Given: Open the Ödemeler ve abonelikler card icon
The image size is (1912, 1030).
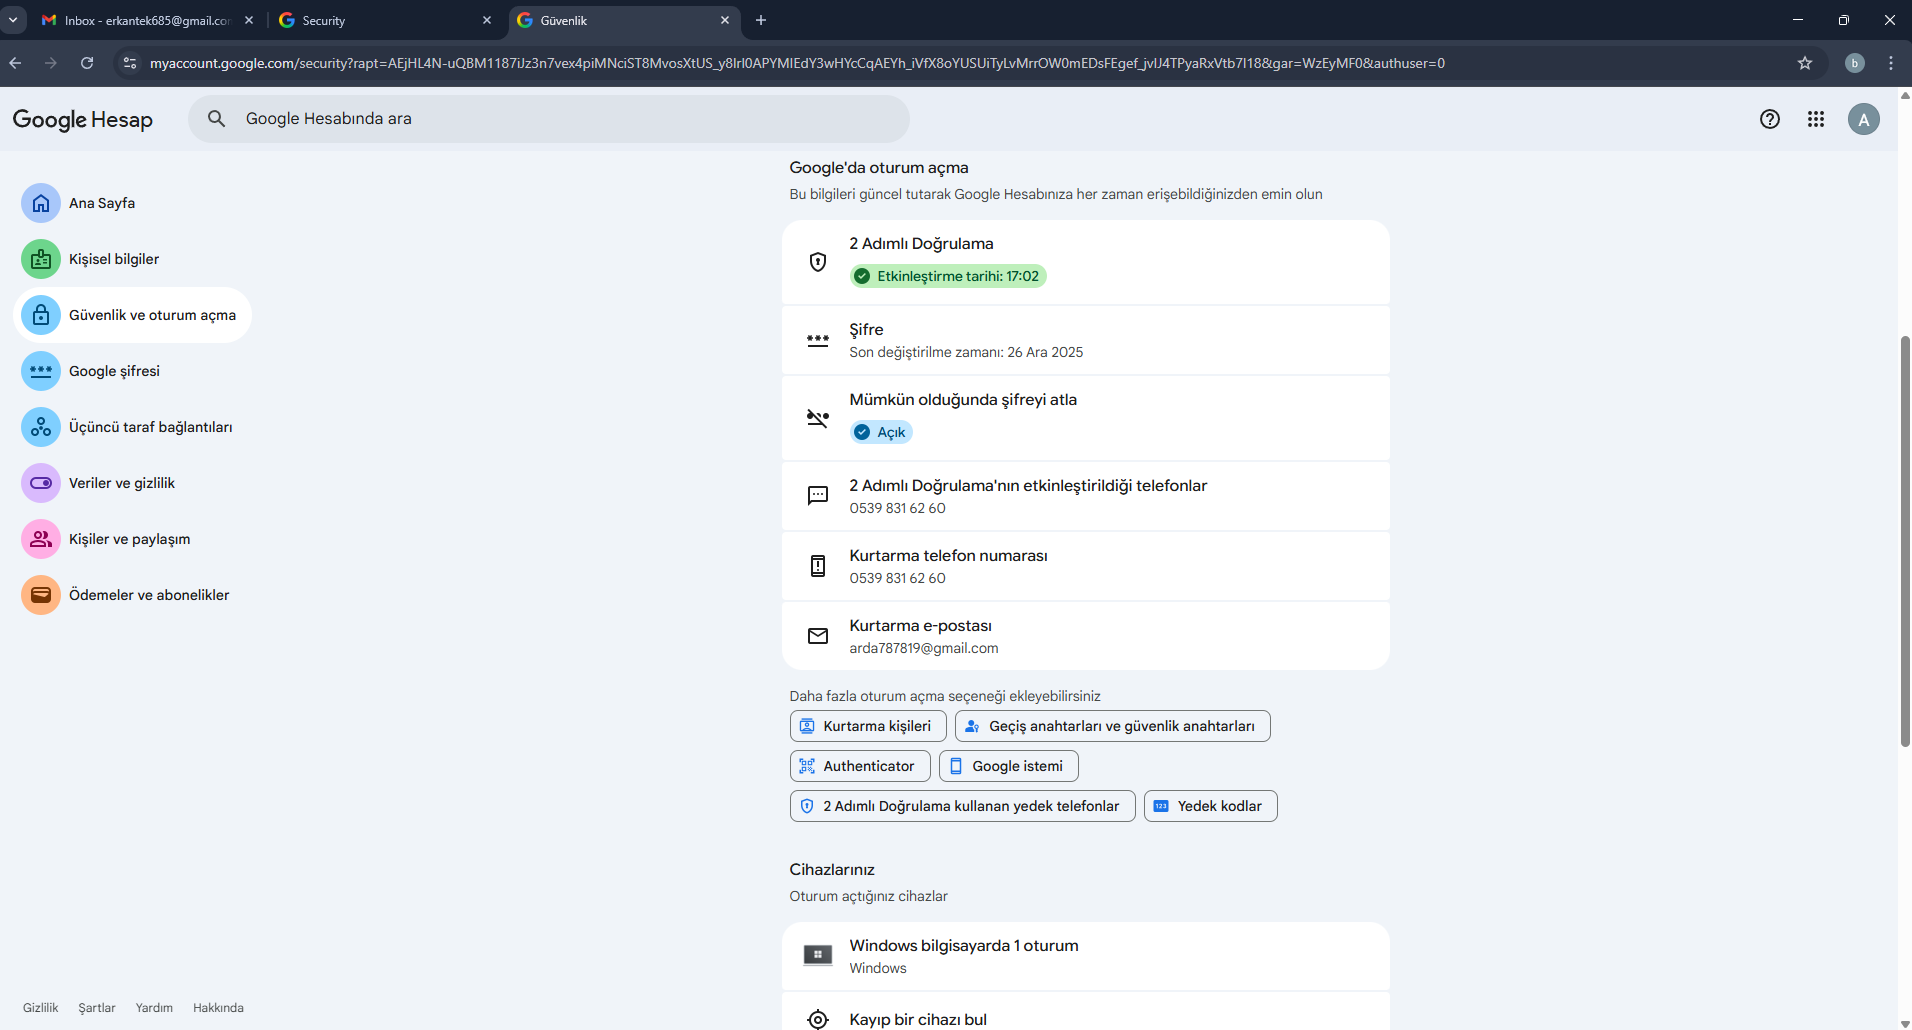Looking at the screenshot, I should pyautogui.click(x=41, y=595).
